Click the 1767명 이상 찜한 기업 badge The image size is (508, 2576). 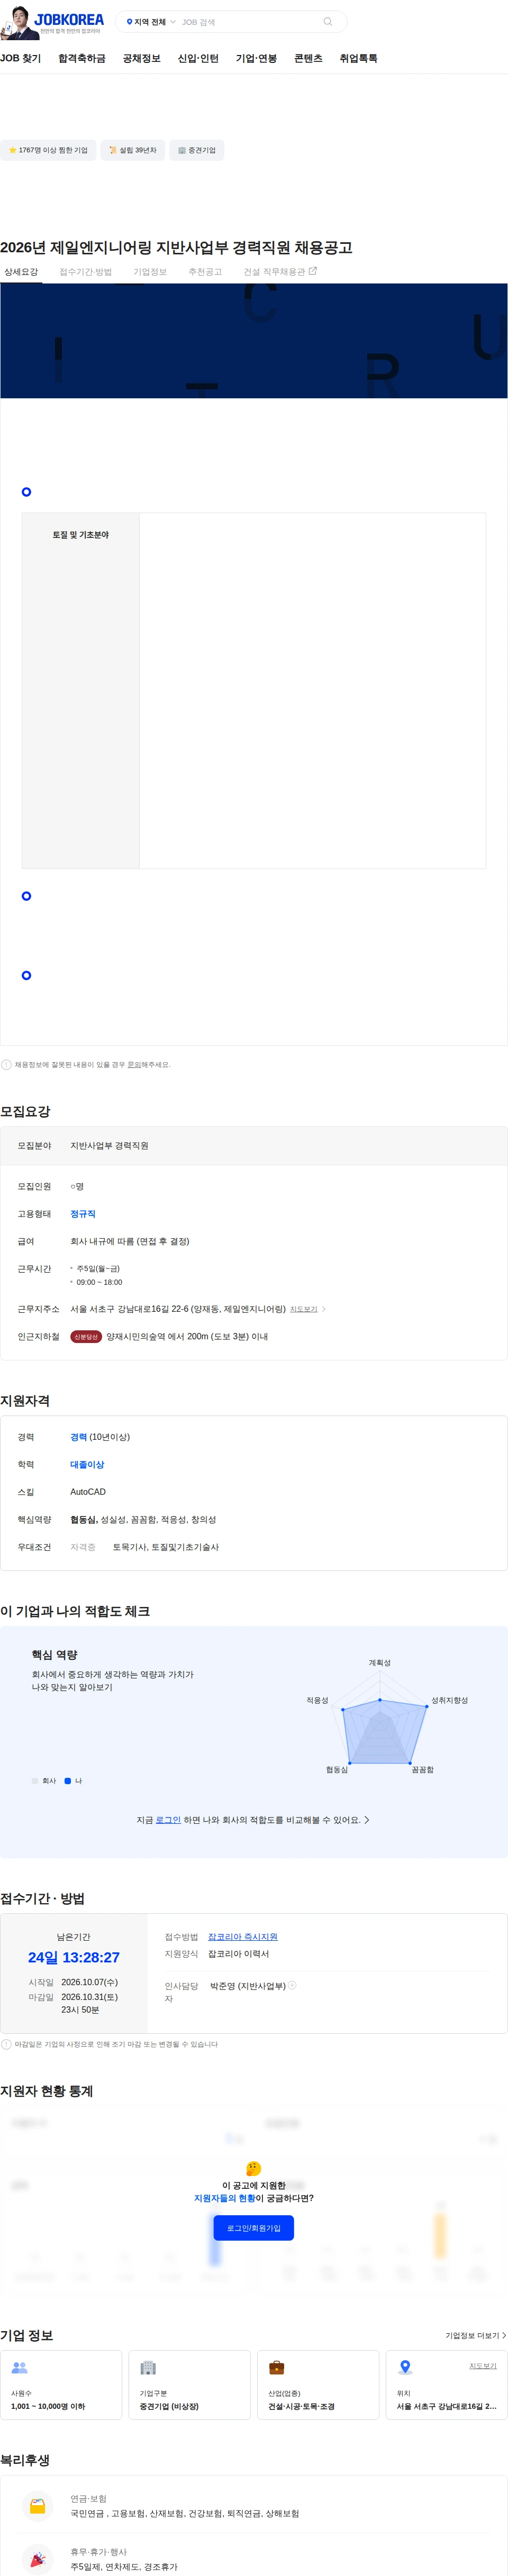(48, 151)
